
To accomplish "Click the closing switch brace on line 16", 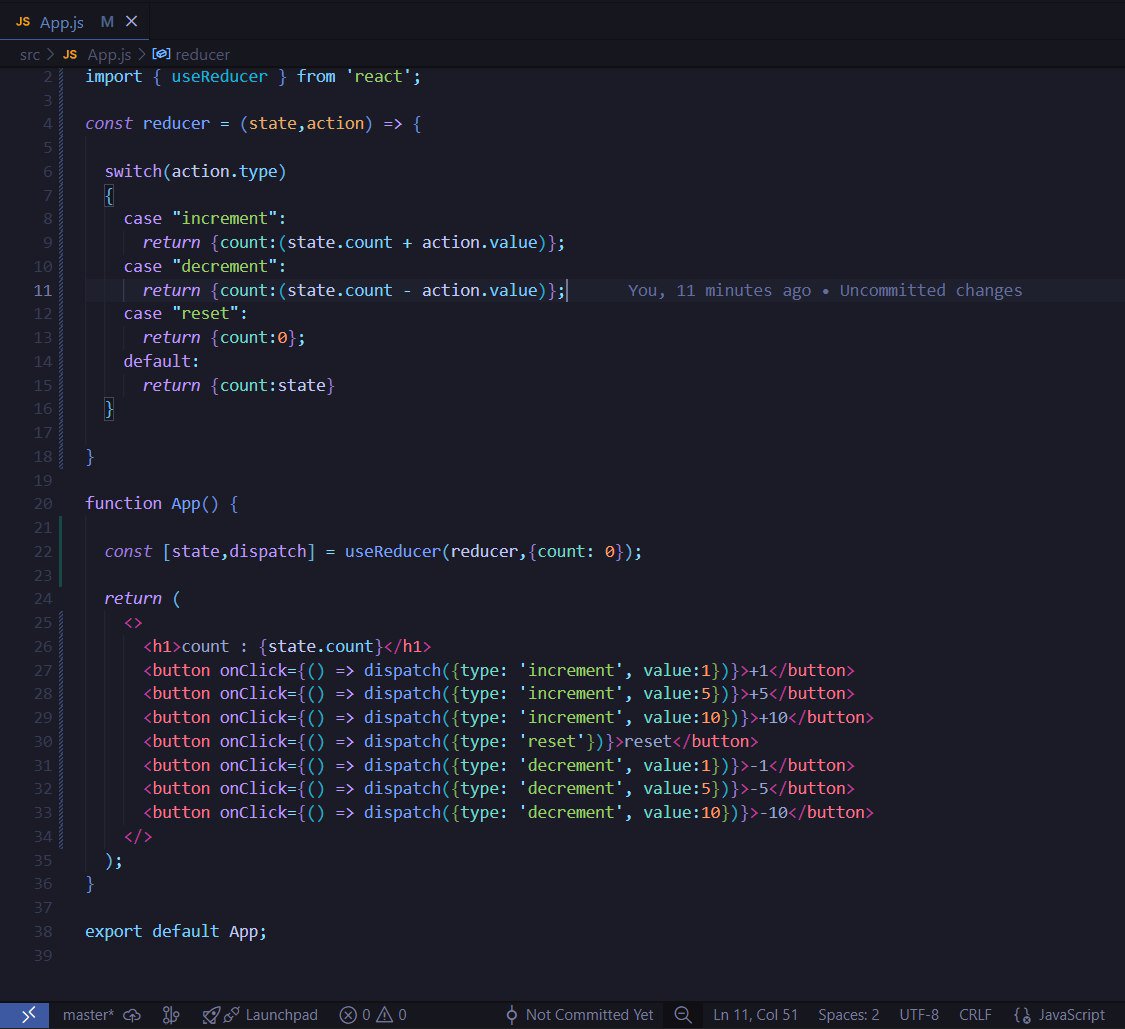I will pyautogui.click(x=109, y=409).
